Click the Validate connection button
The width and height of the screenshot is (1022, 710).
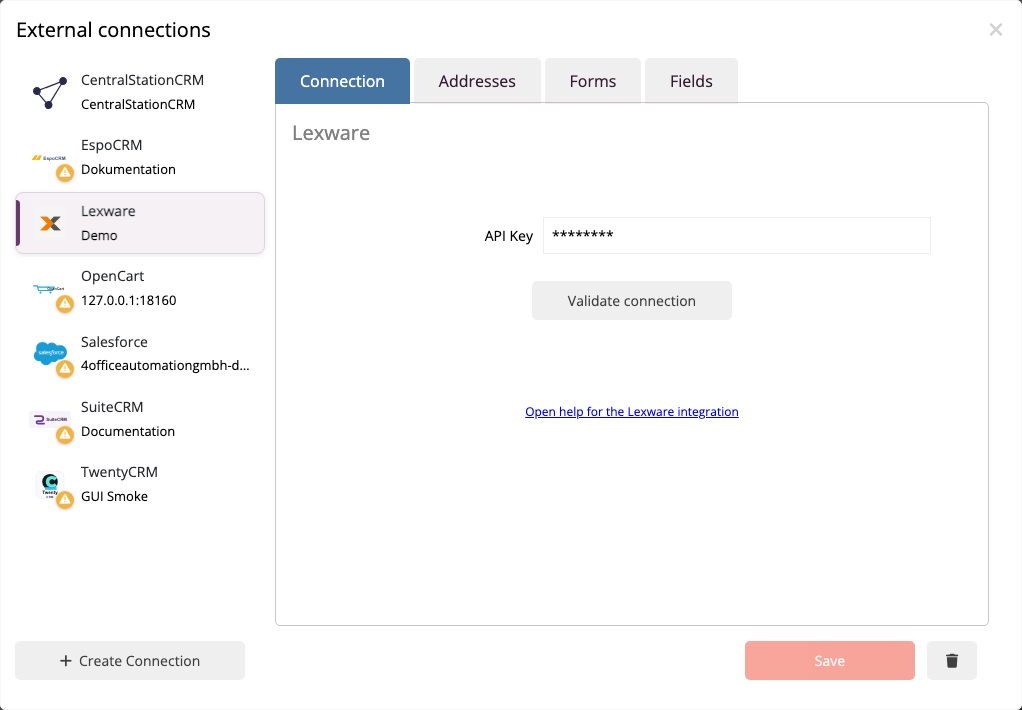coord(632,301)
